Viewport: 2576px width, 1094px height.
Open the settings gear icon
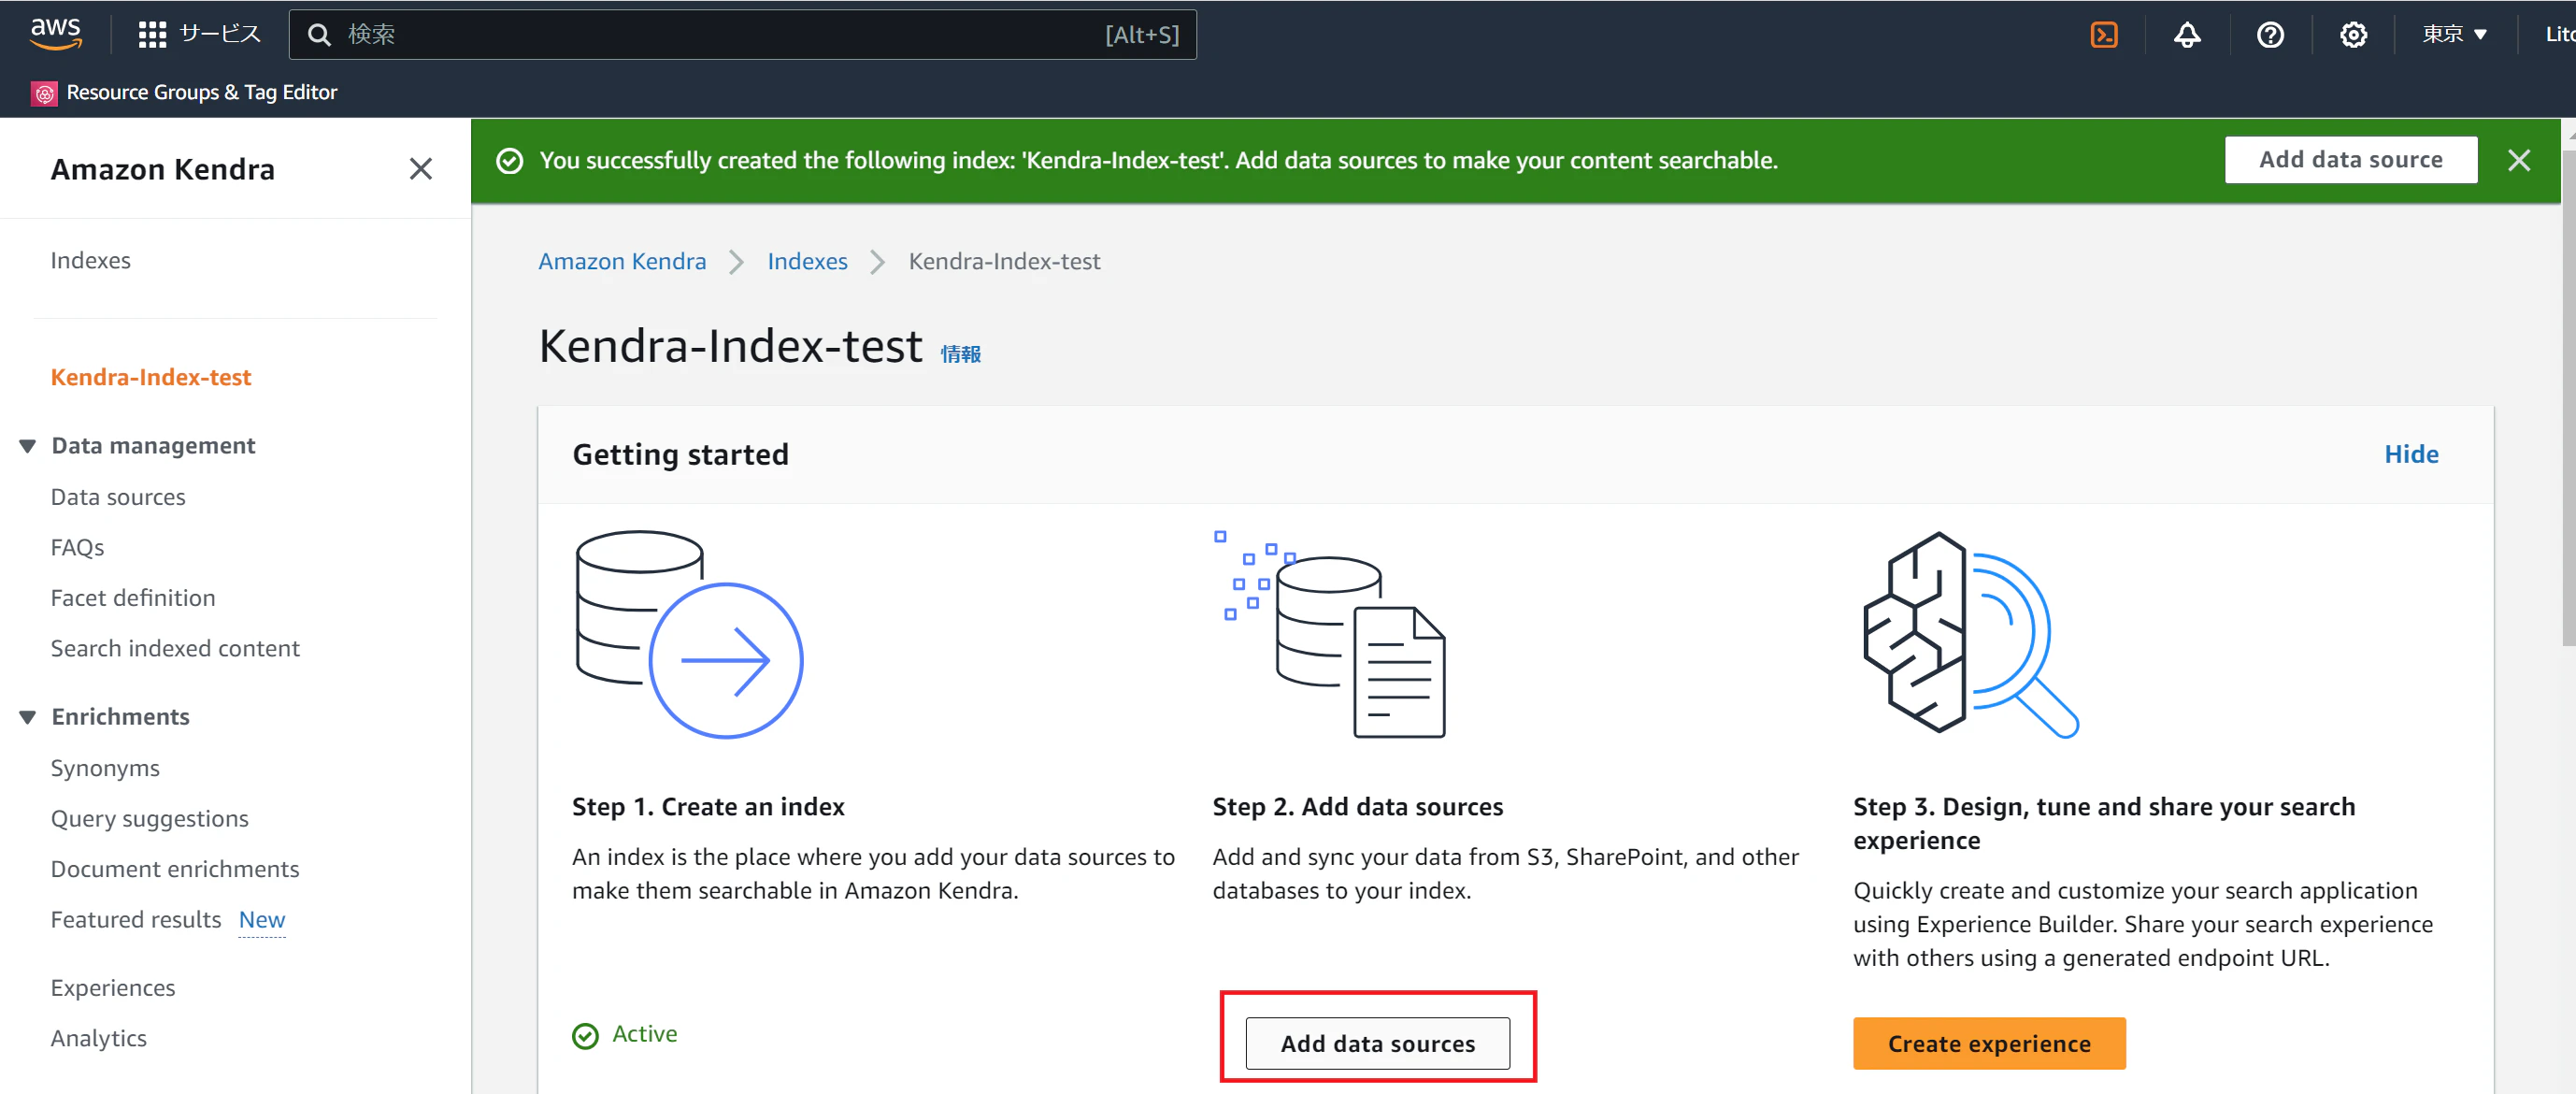click(x=2353, y=35)
